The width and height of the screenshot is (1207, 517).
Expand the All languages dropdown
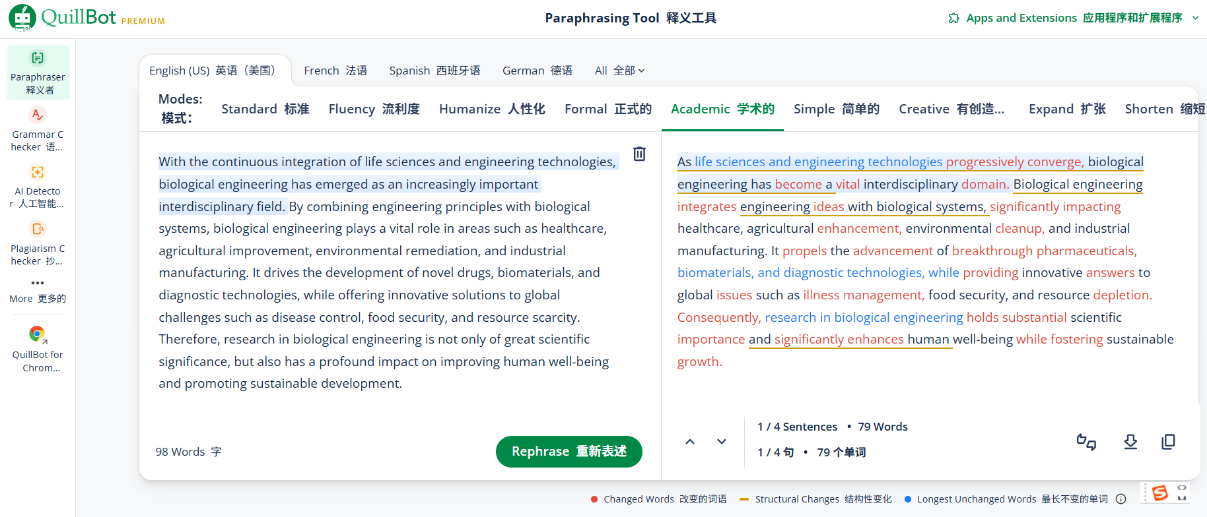(x=619, y=71)
